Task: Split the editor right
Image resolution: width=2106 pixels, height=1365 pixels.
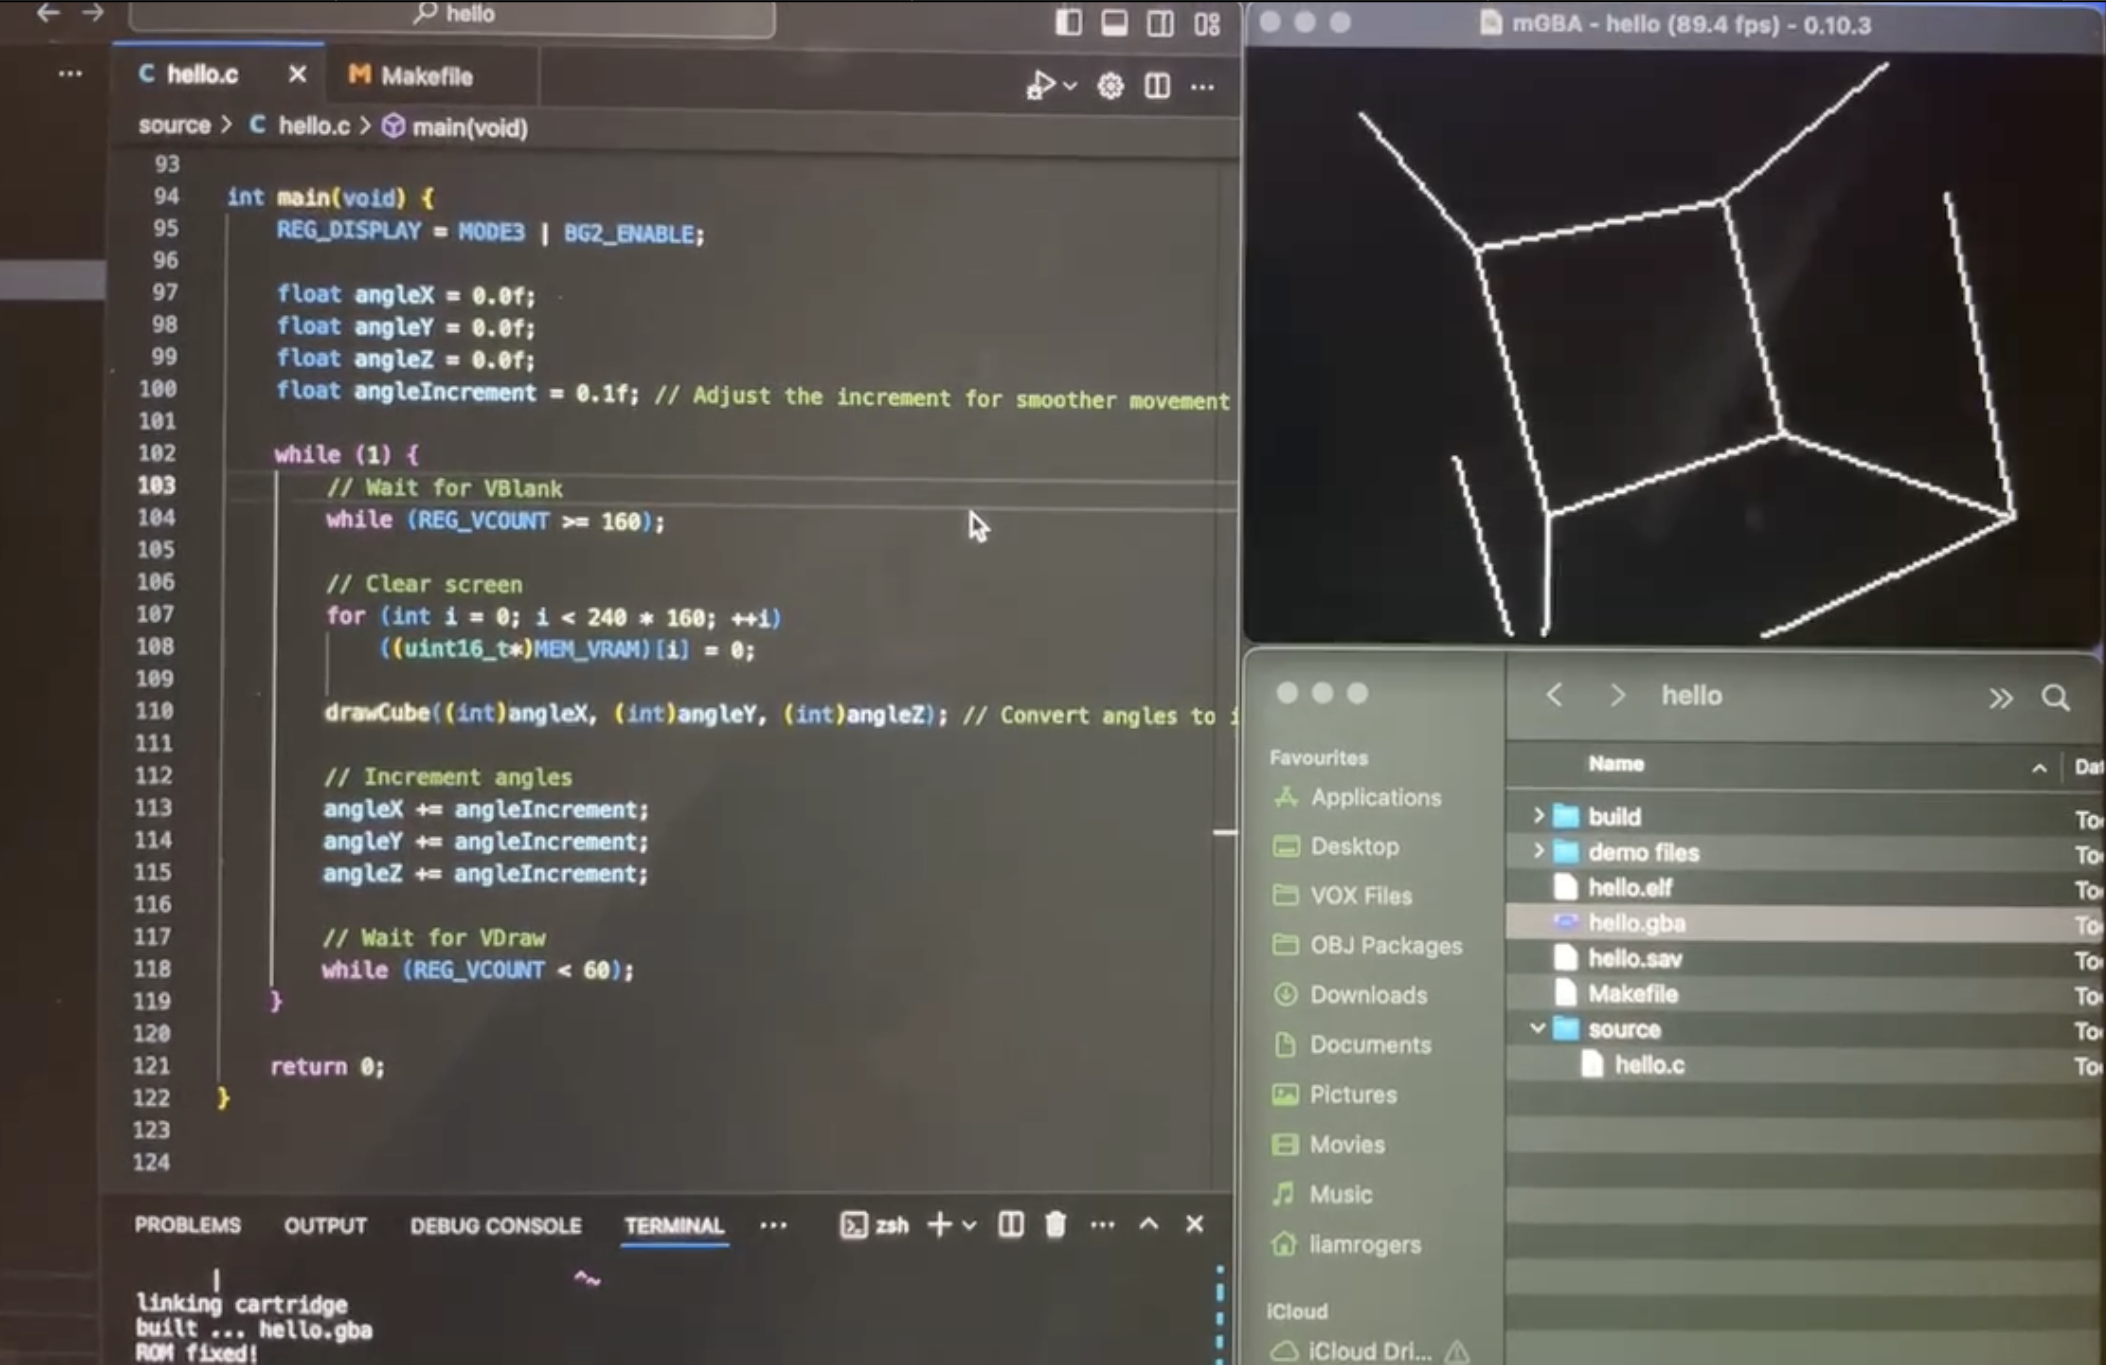Action: pyautogui.click(x=1157, y=86)
